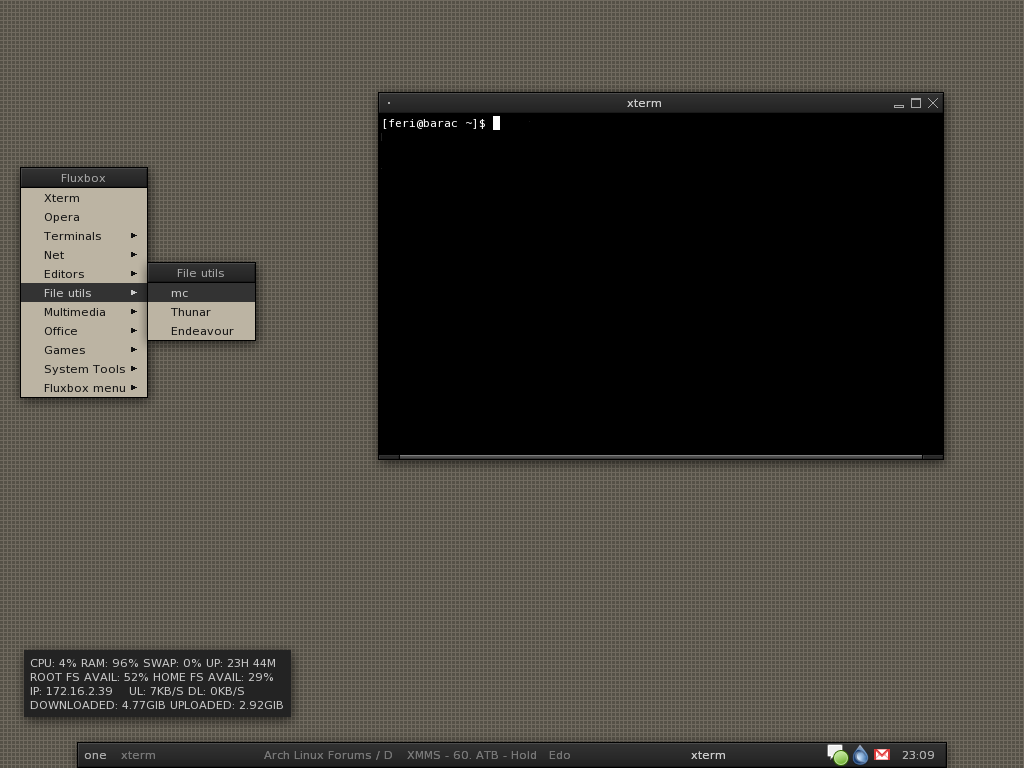Launch Endeavour file manager

coord(201,330)
